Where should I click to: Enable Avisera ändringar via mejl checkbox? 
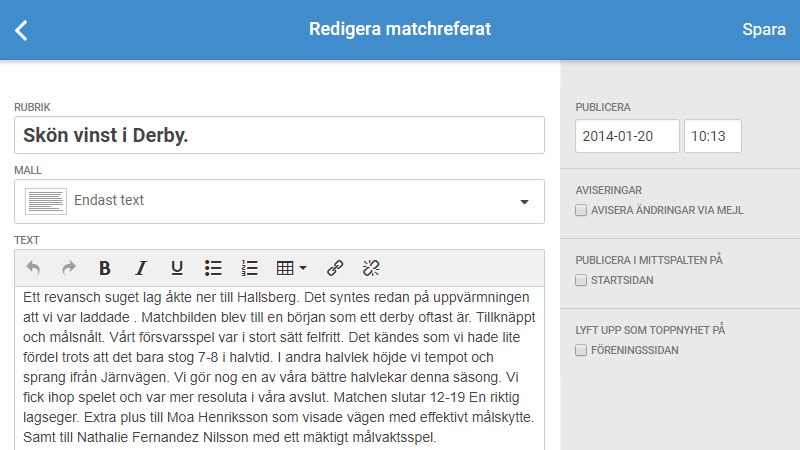[x=581, y=211]
